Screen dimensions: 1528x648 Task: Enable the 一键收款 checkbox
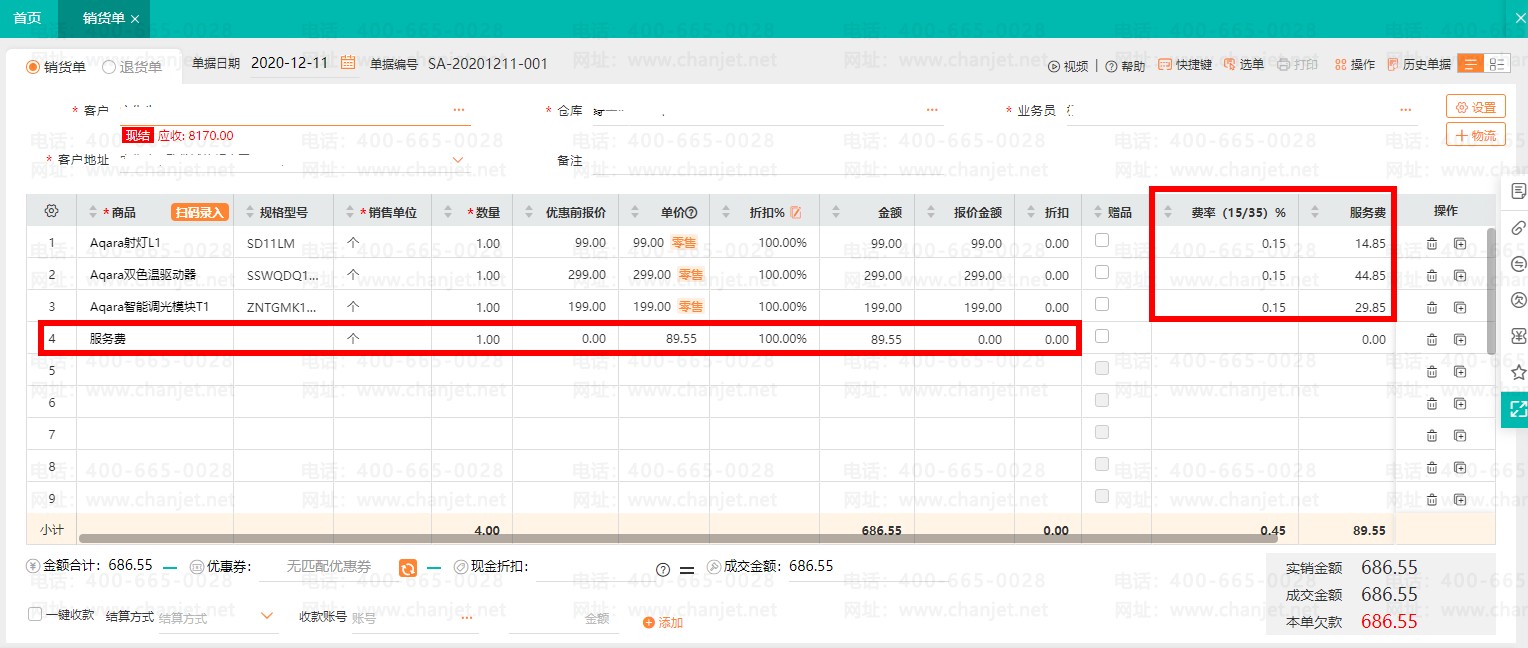[35, 614]
